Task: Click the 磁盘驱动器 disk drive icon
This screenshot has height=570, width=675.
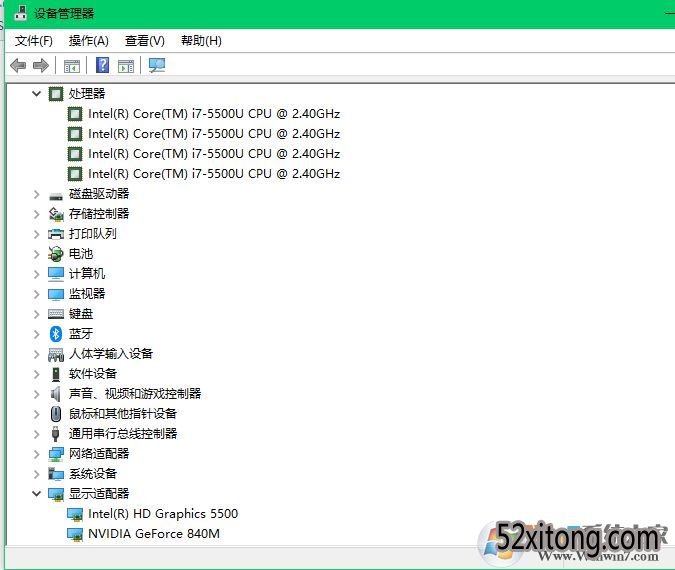Action: pyautogui.click(x=56, y=196)
